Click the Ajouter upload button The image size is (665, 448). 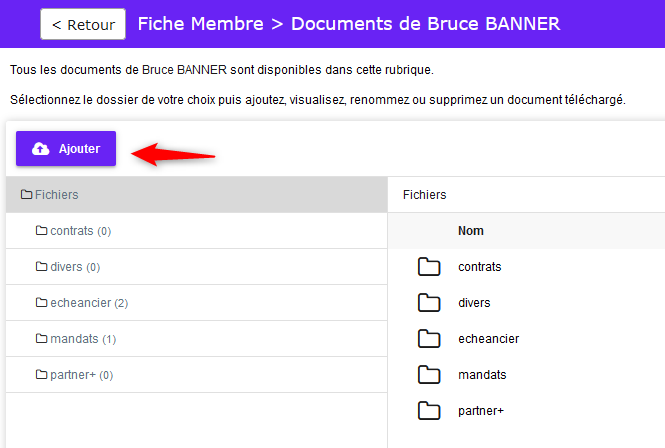[66, 148]
